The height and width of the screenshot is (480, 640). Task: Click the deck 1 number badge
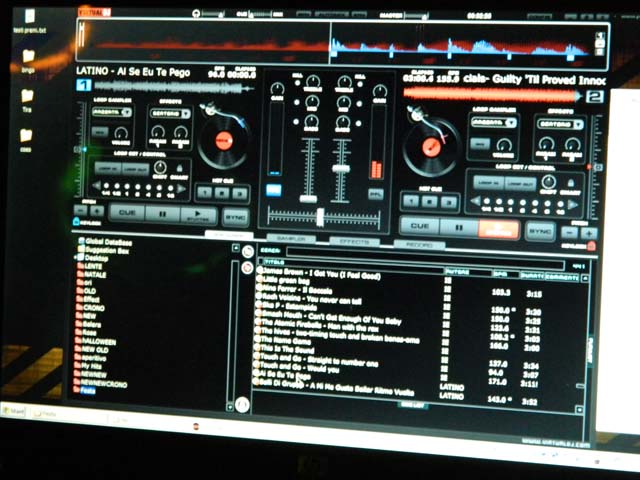(83, 85)
